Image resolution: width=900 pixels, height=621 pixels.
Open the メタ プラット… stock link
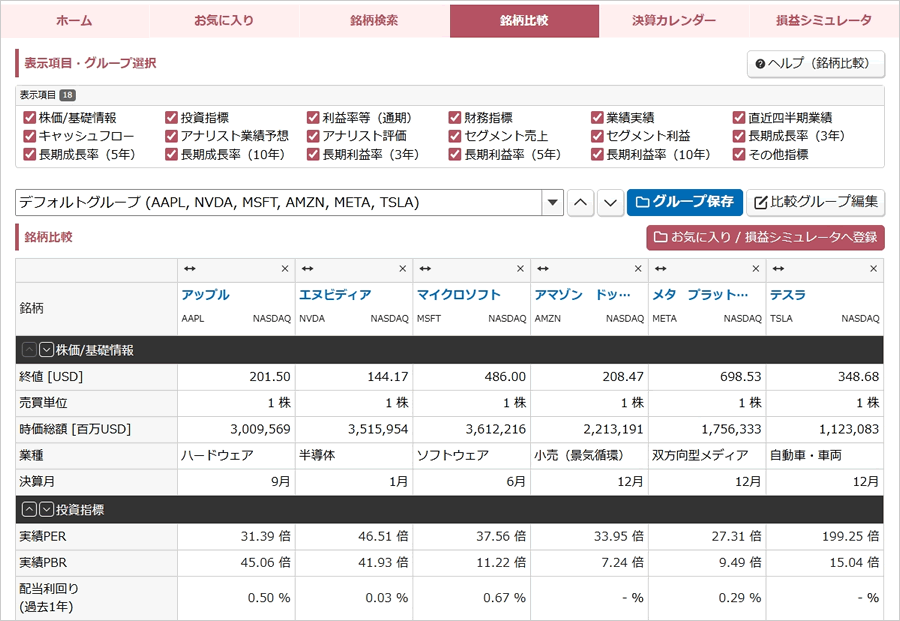[700, 295]
